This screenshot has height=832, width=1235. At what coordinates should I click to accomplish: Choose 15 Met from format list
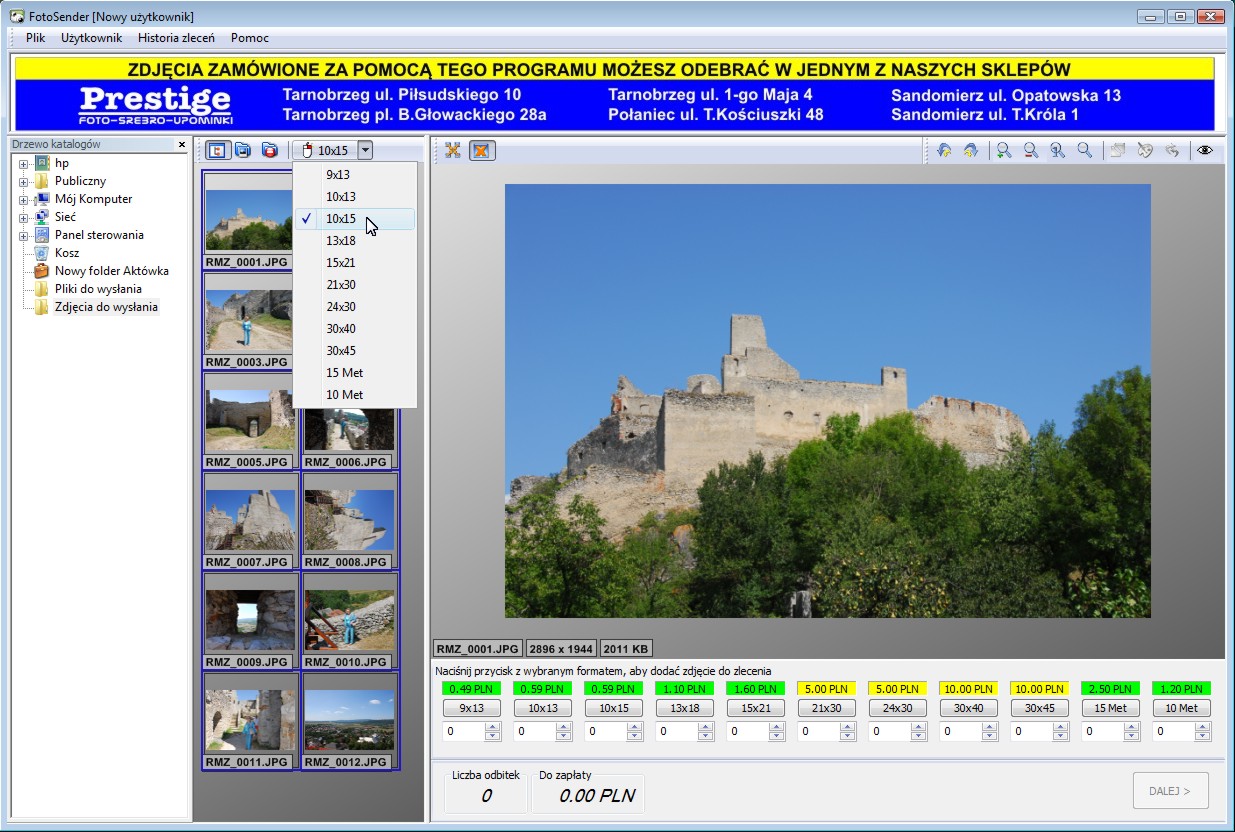tap(344, 373)
